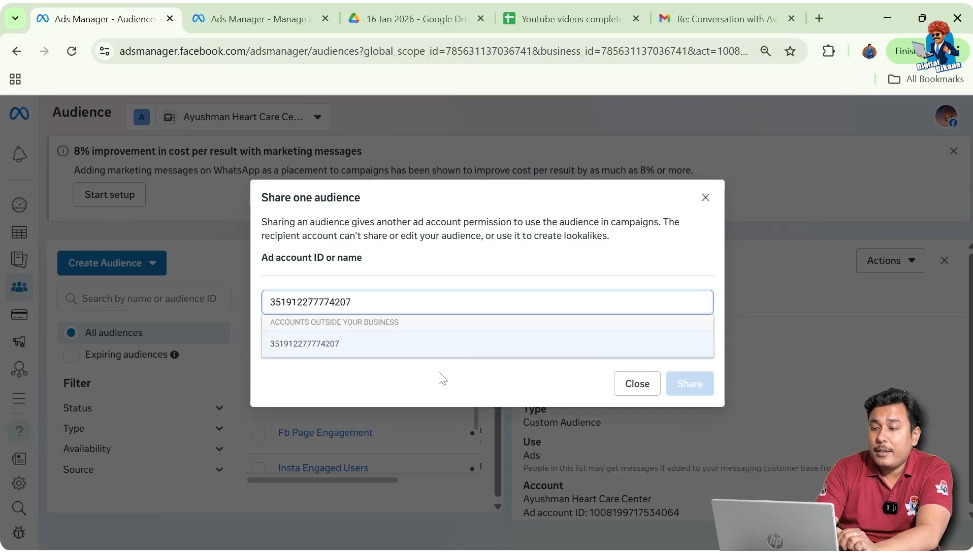Open Campaigns table icon in sidebar
Image resolution: width=973 pixels, height=553 pixels.
[19, 233]
